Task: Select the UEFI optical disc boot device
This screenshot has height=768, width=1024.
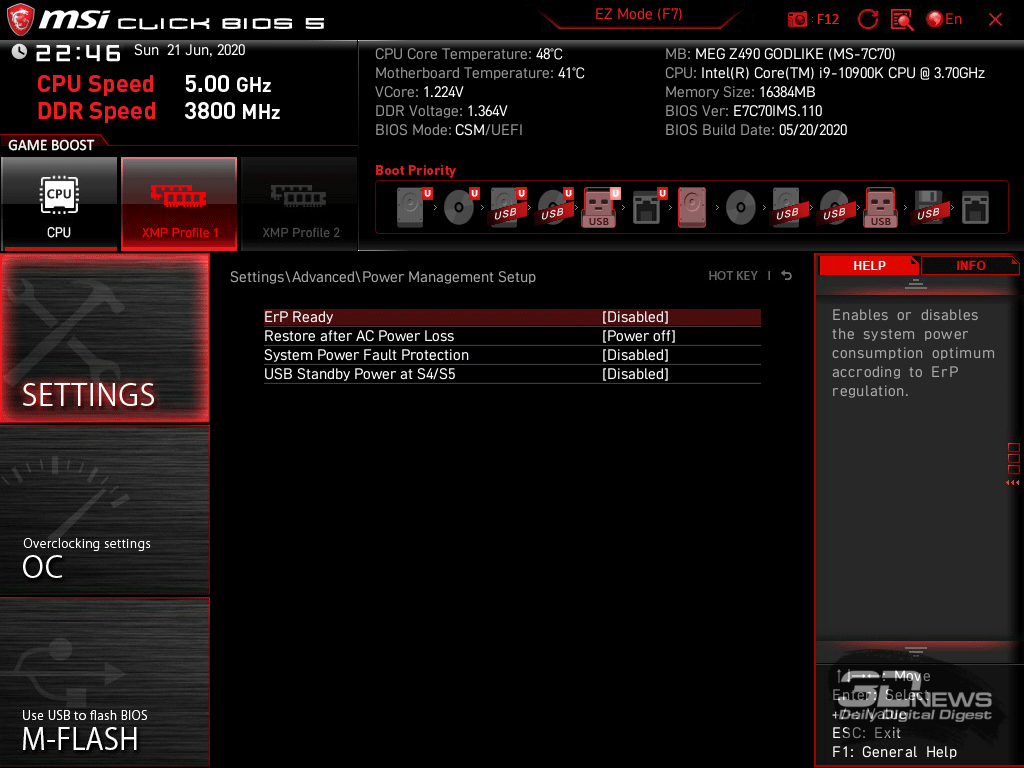Action: pyautogui.click(x=460, y=208)
